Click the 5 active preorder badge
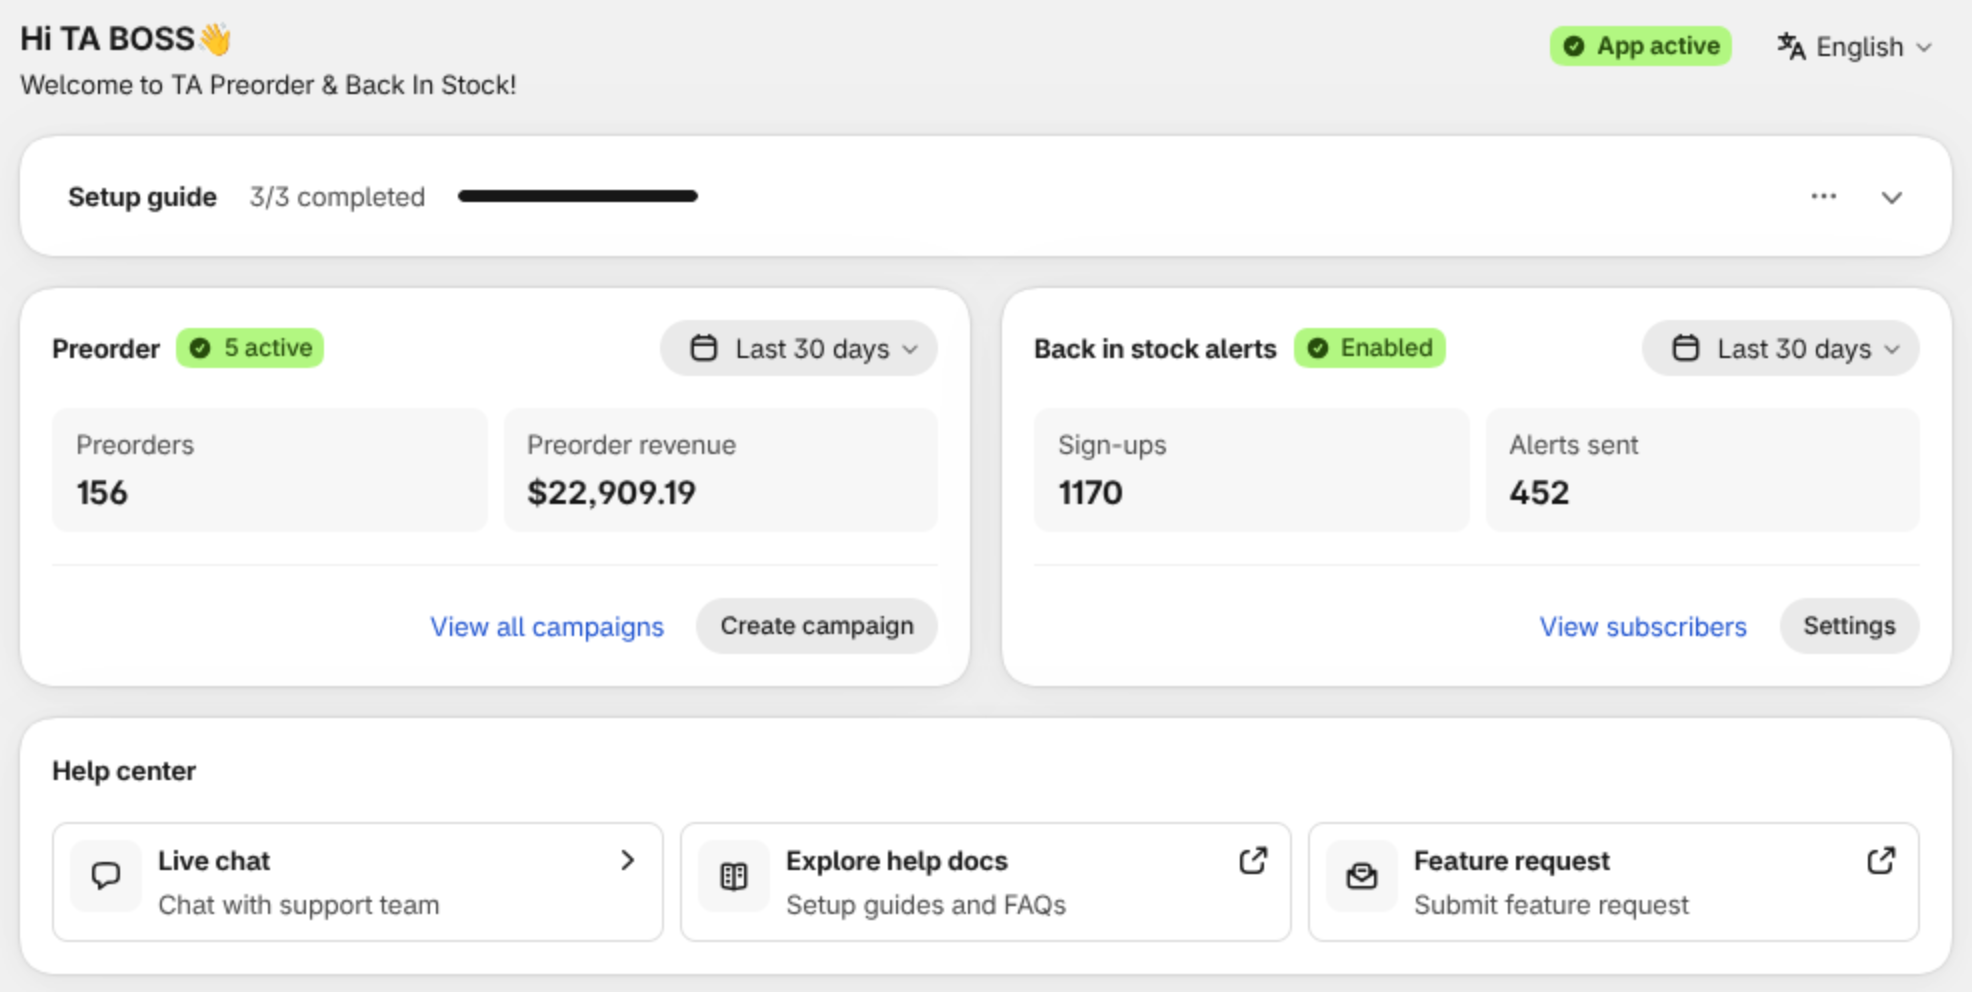The width and height of the screenshot is (1972, 992). [x=250, y=348]
